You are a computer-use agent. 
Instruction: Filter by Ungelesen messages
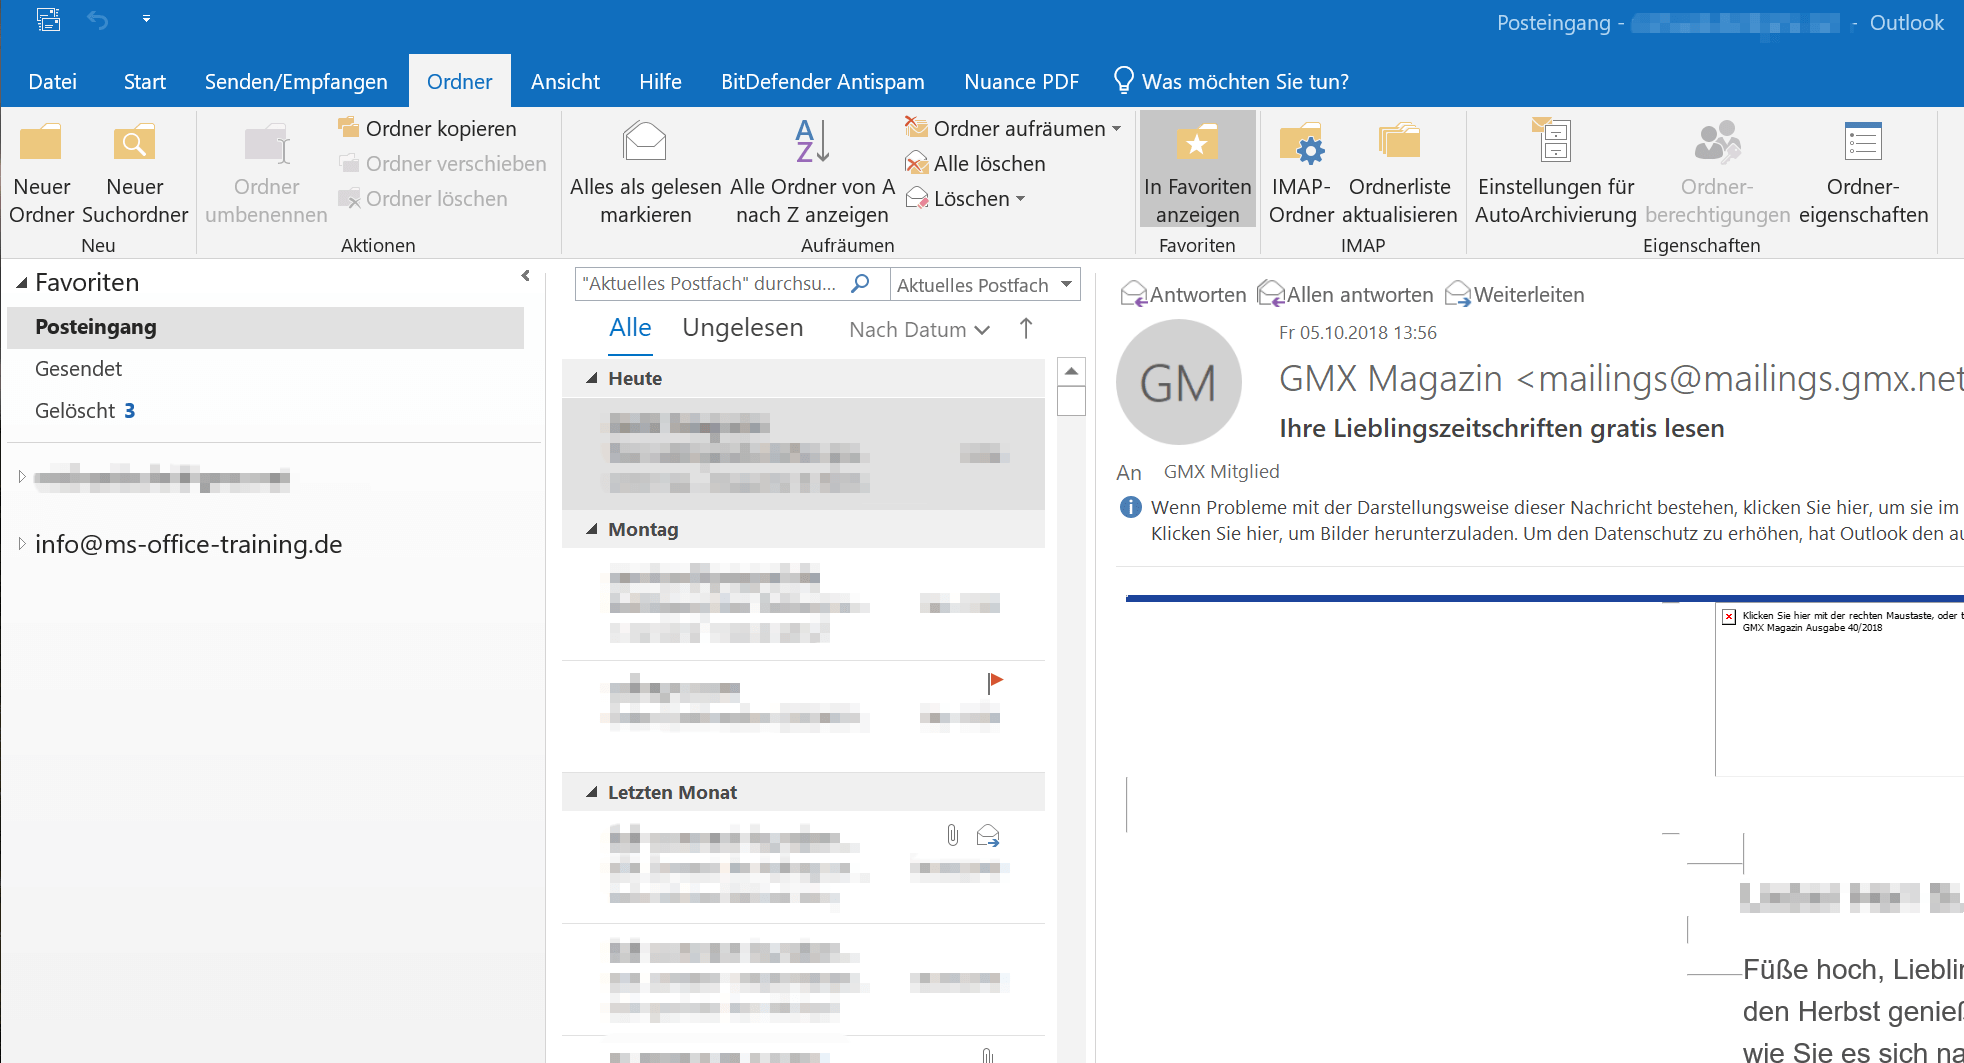click(x=742, y=328)
